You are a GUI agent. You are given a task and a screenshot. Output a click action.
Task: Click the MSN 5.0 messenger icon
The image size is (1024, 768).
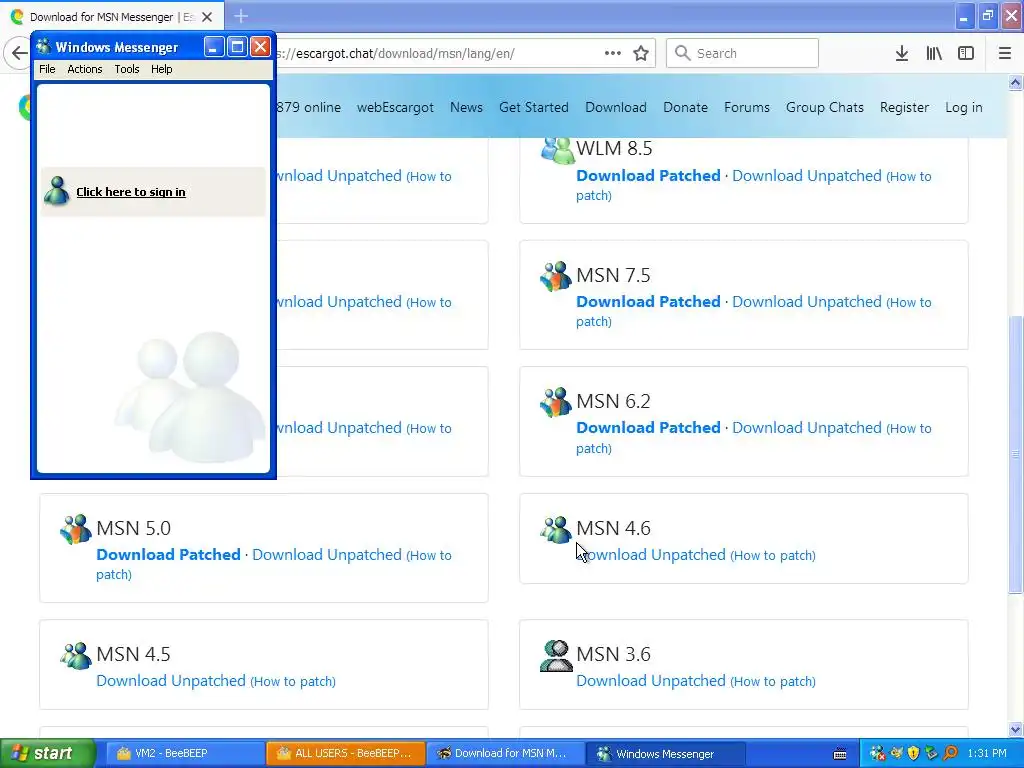pos(76,529)
